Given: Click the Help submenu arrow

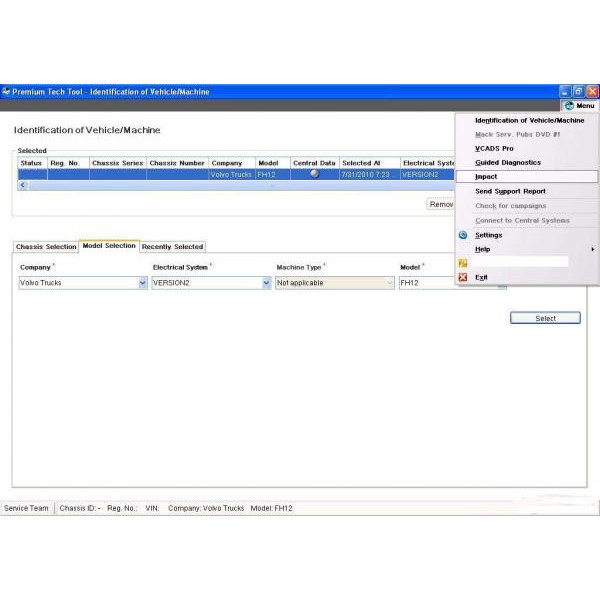Looking at the screenshot, I should click(x=593, y=249).
